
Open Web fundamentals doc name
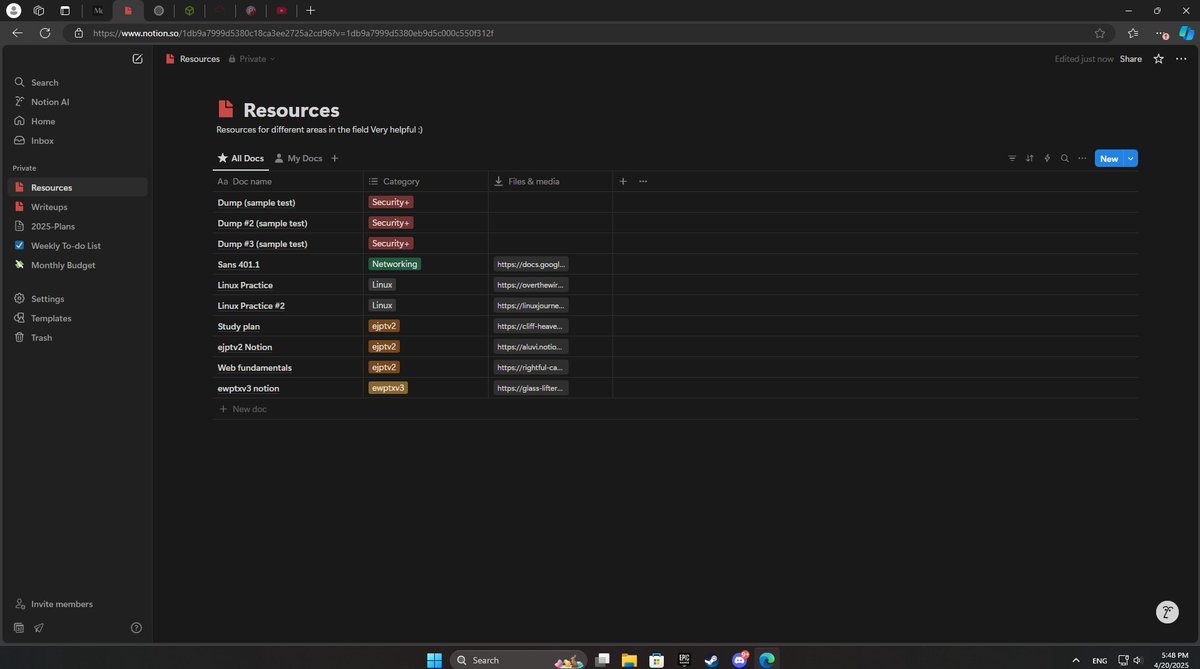255,367
